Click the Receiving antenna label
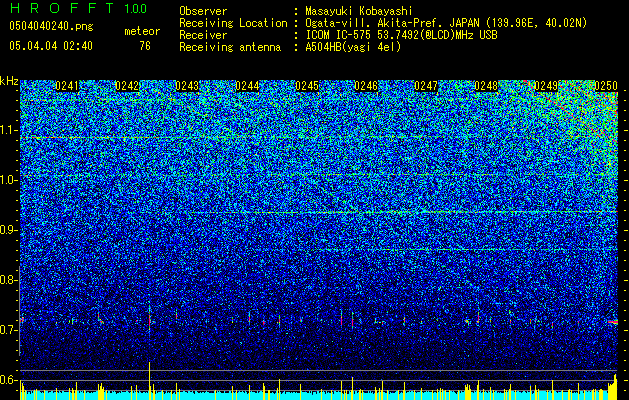 point(230,47)
